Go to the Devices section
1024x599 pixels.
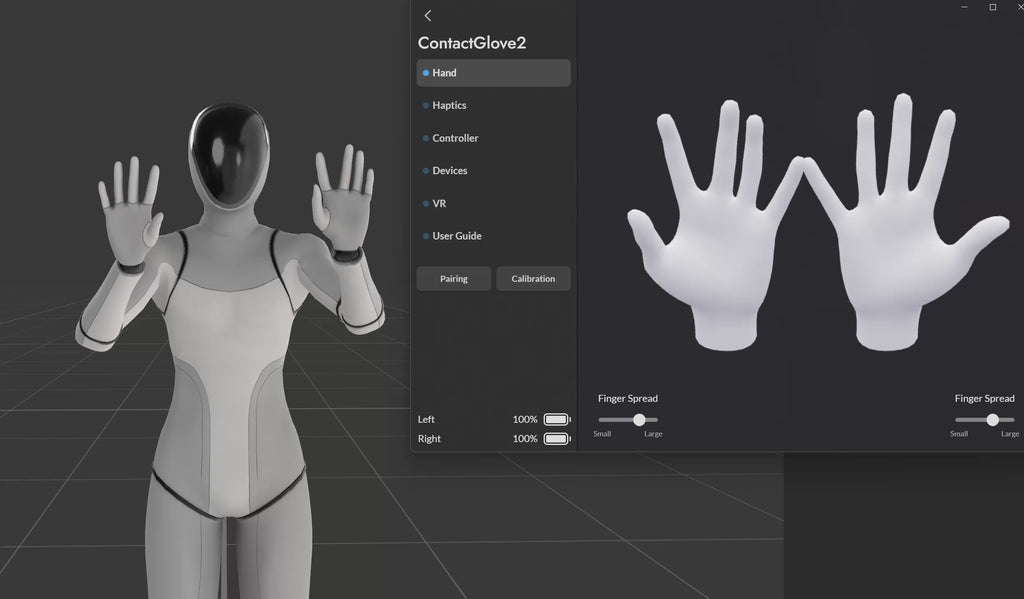pos(493,170)
